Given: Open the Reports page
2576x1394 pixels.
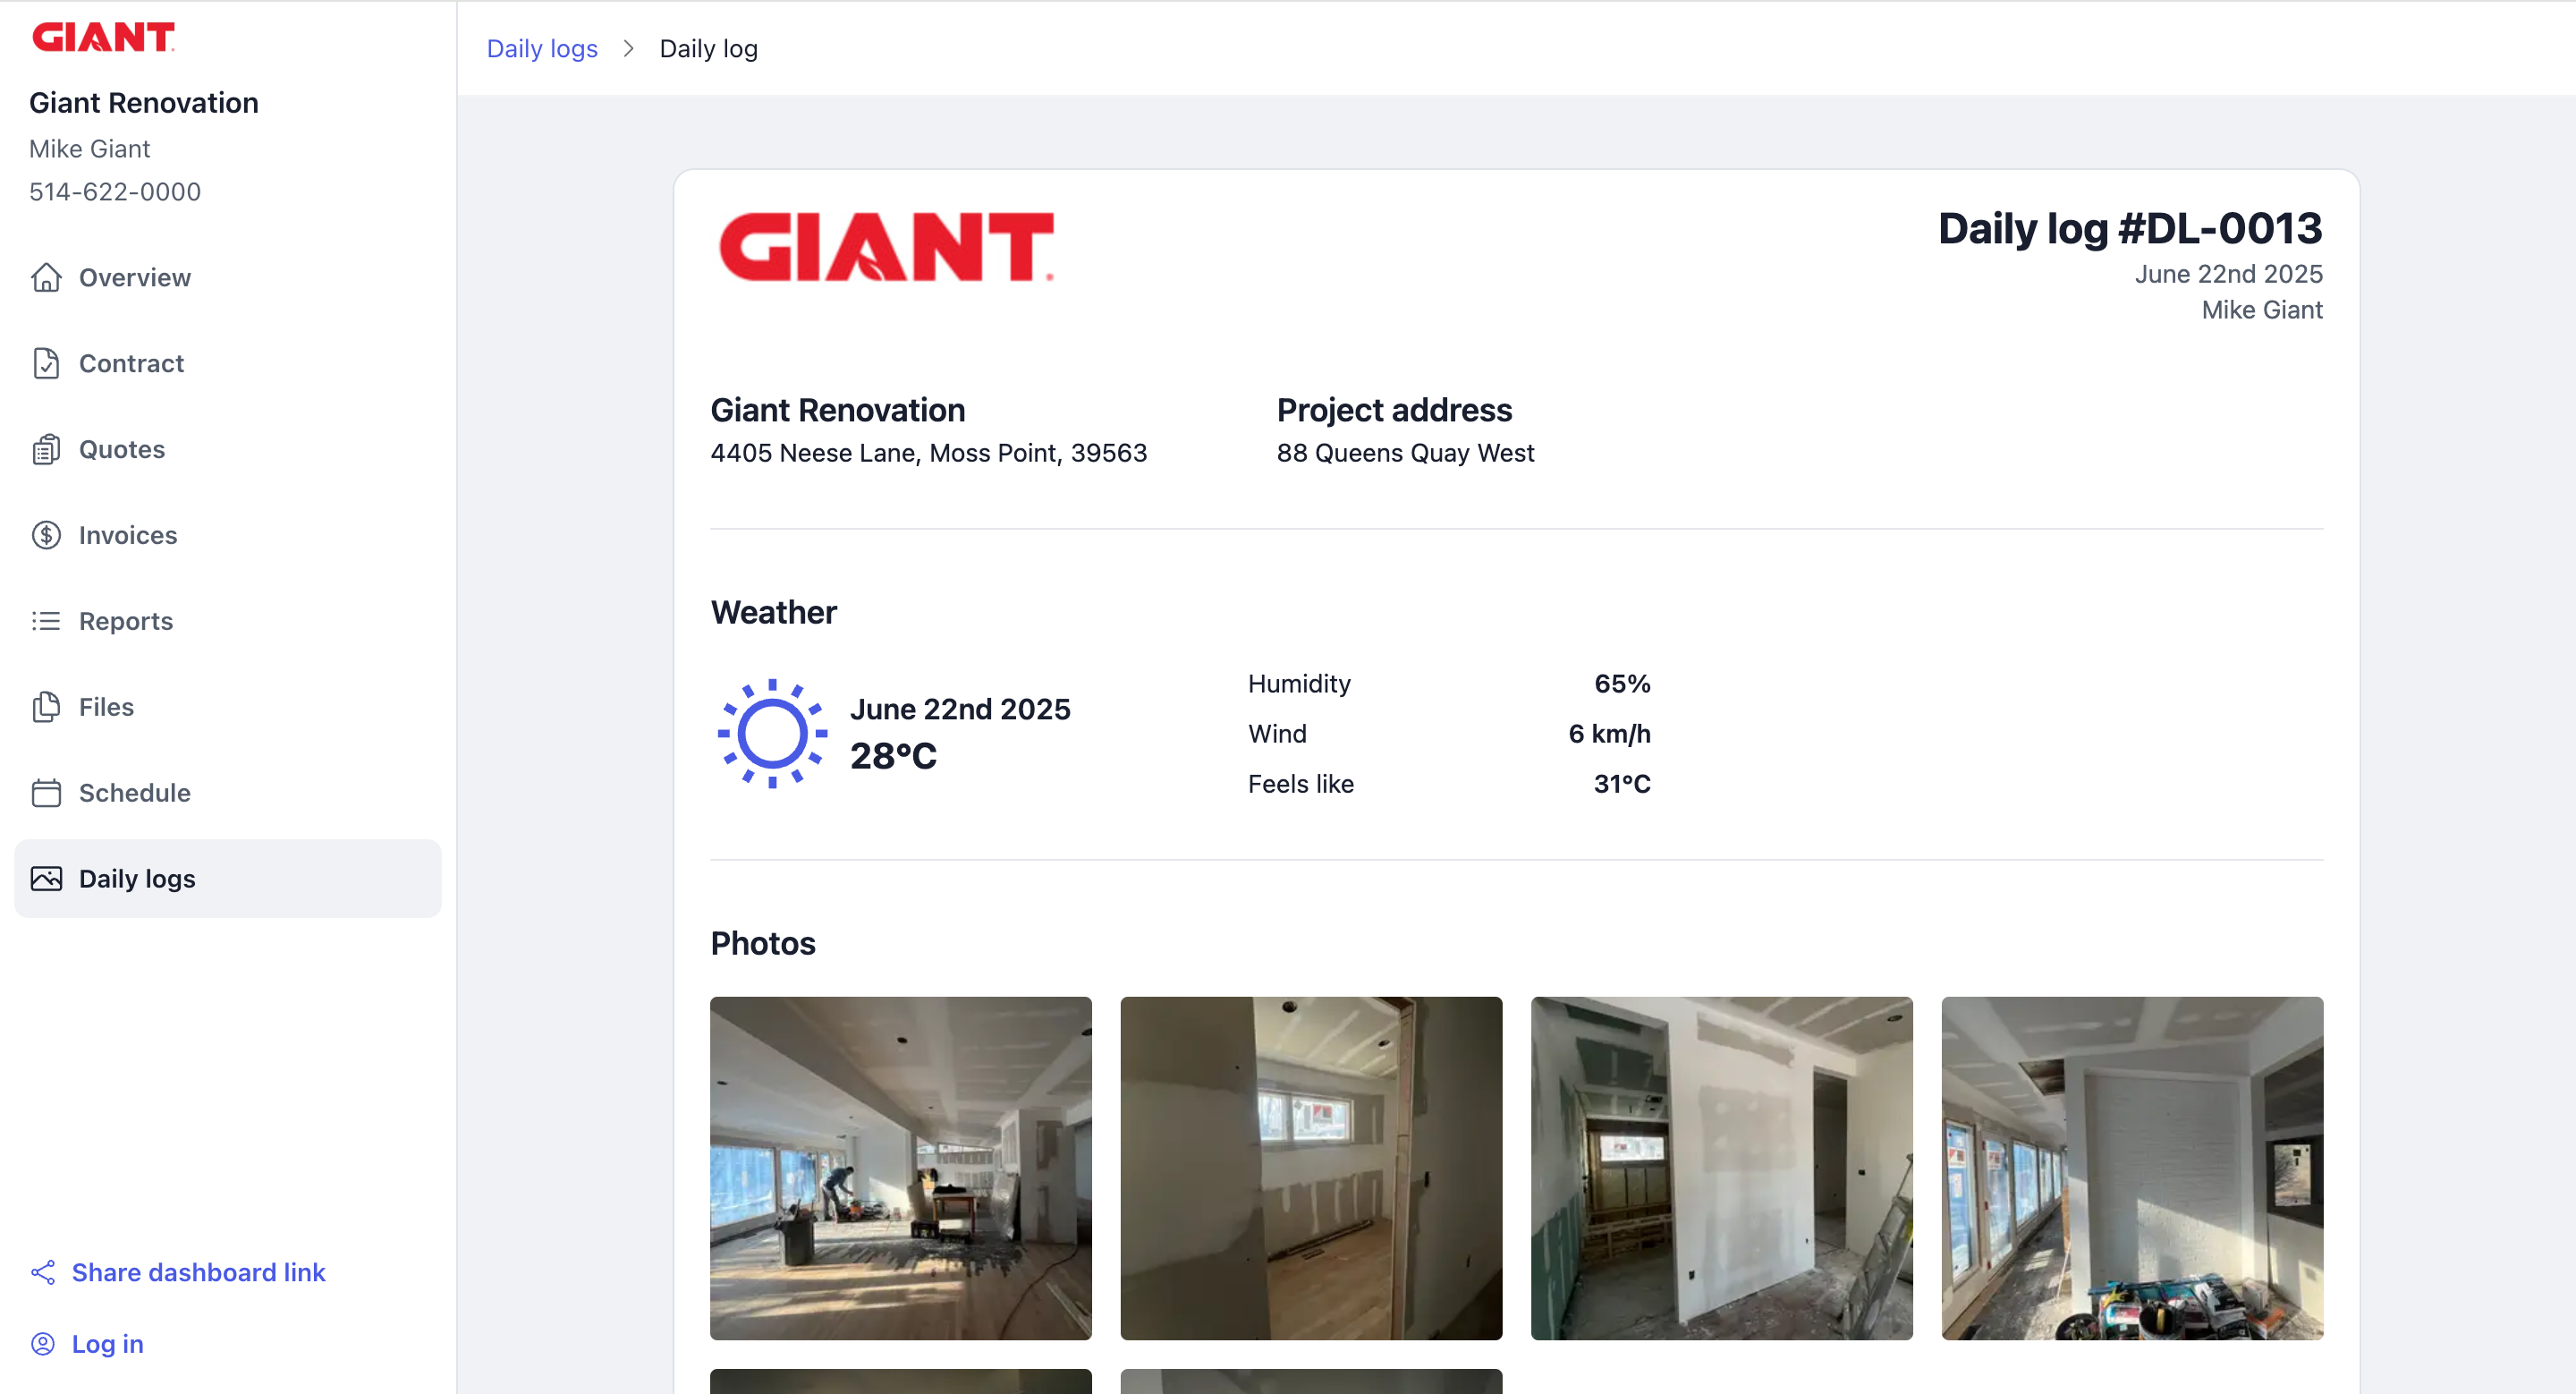Looking at the screenshot, I should coord(228,621).
